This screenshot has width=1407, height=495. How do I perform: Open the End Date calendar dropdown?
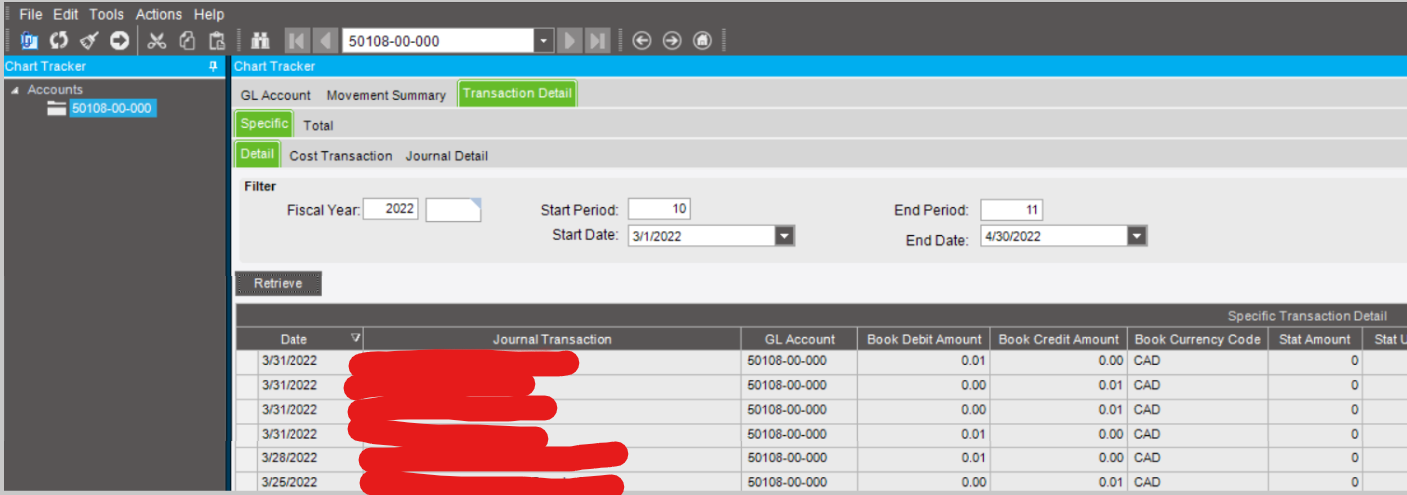click(1137, 236)
